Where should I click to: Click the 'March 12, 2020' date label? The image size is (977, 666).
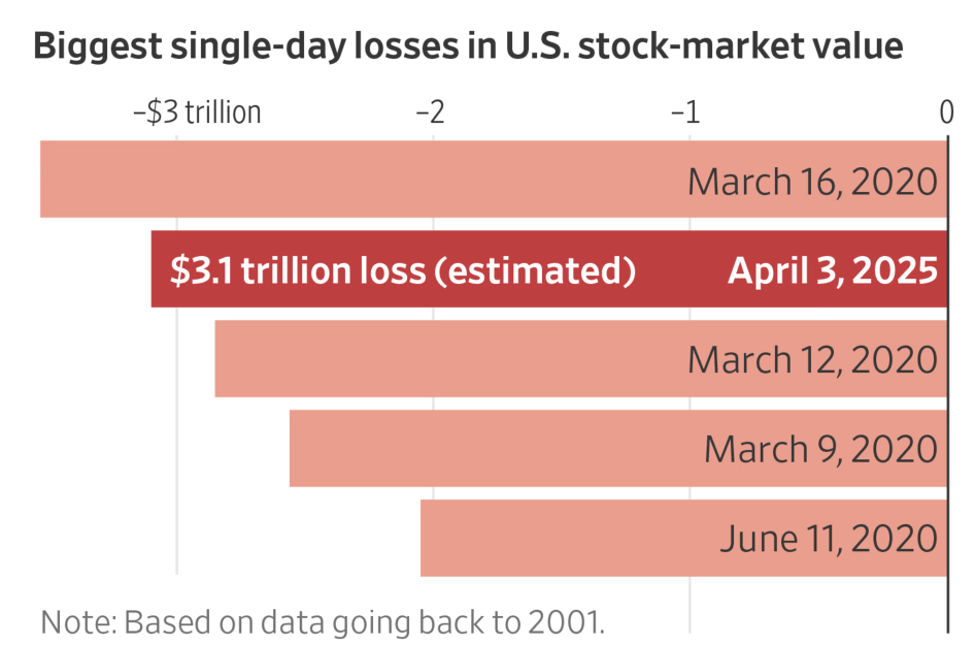coord(812,360)
